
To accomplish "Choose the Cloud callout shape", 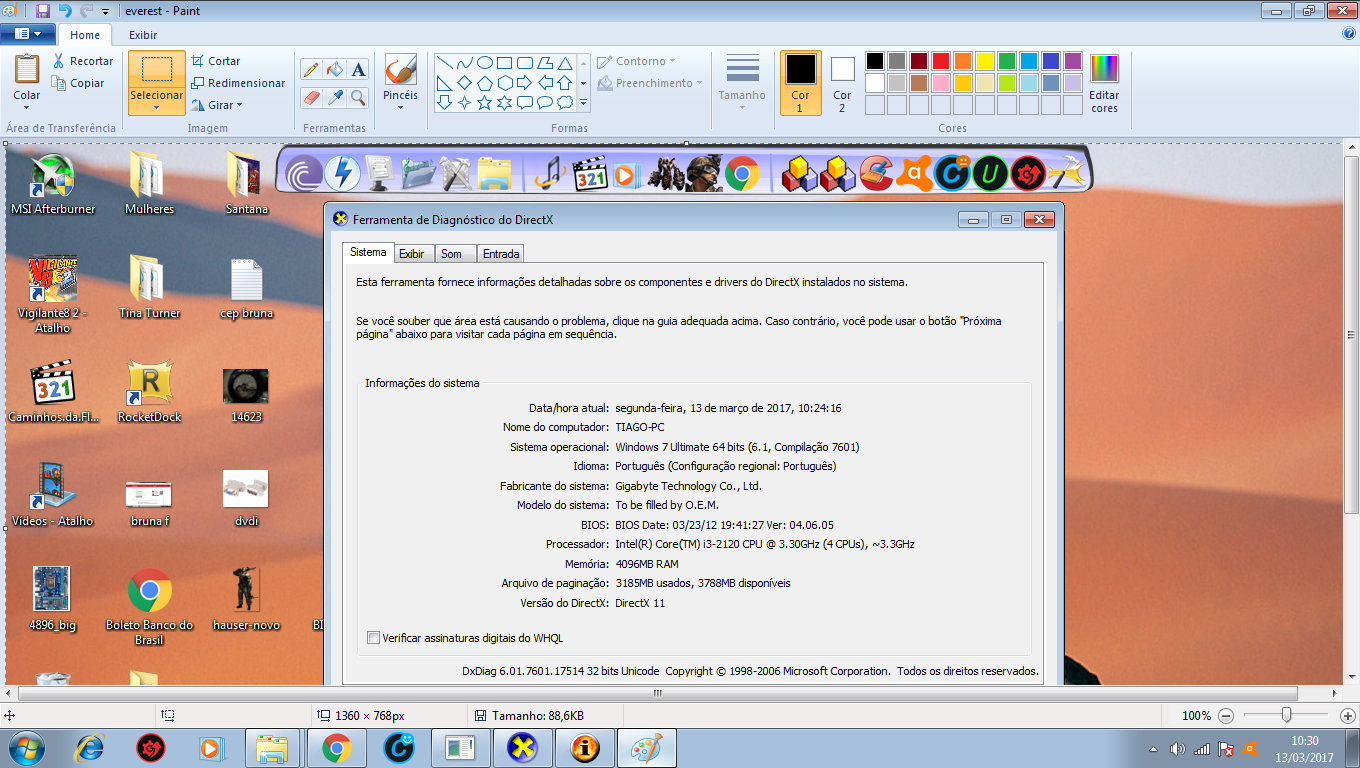I will click(565, 102).
